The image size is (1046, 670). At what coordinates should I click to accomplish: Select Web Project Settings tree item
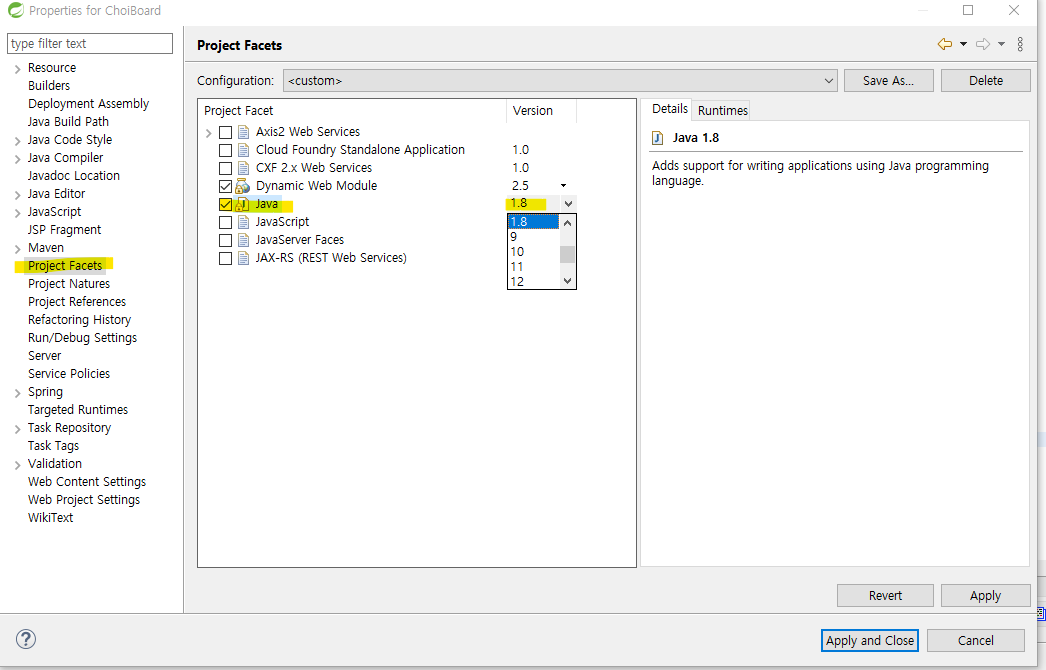[x=83, y=500]
